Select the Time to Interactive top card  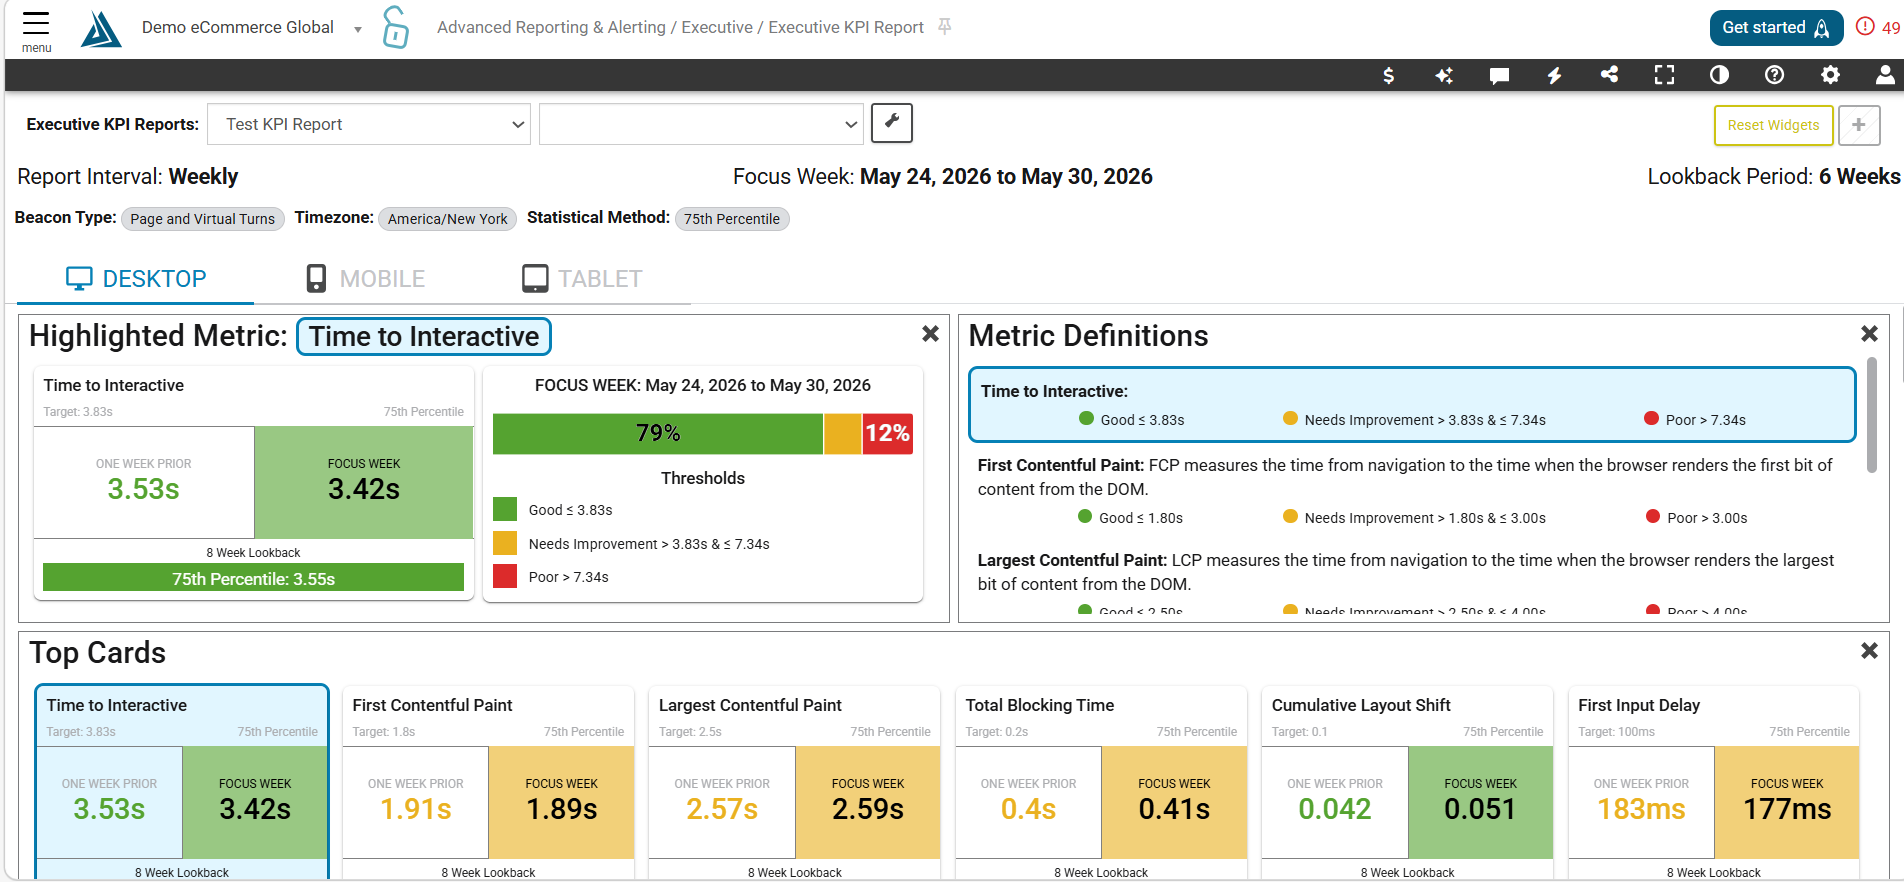182,781
